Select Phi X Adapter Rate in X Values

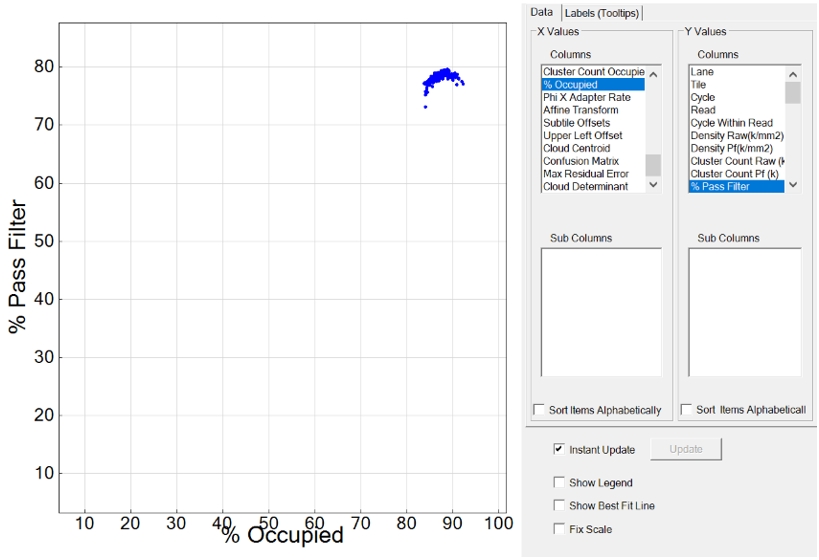586,98
